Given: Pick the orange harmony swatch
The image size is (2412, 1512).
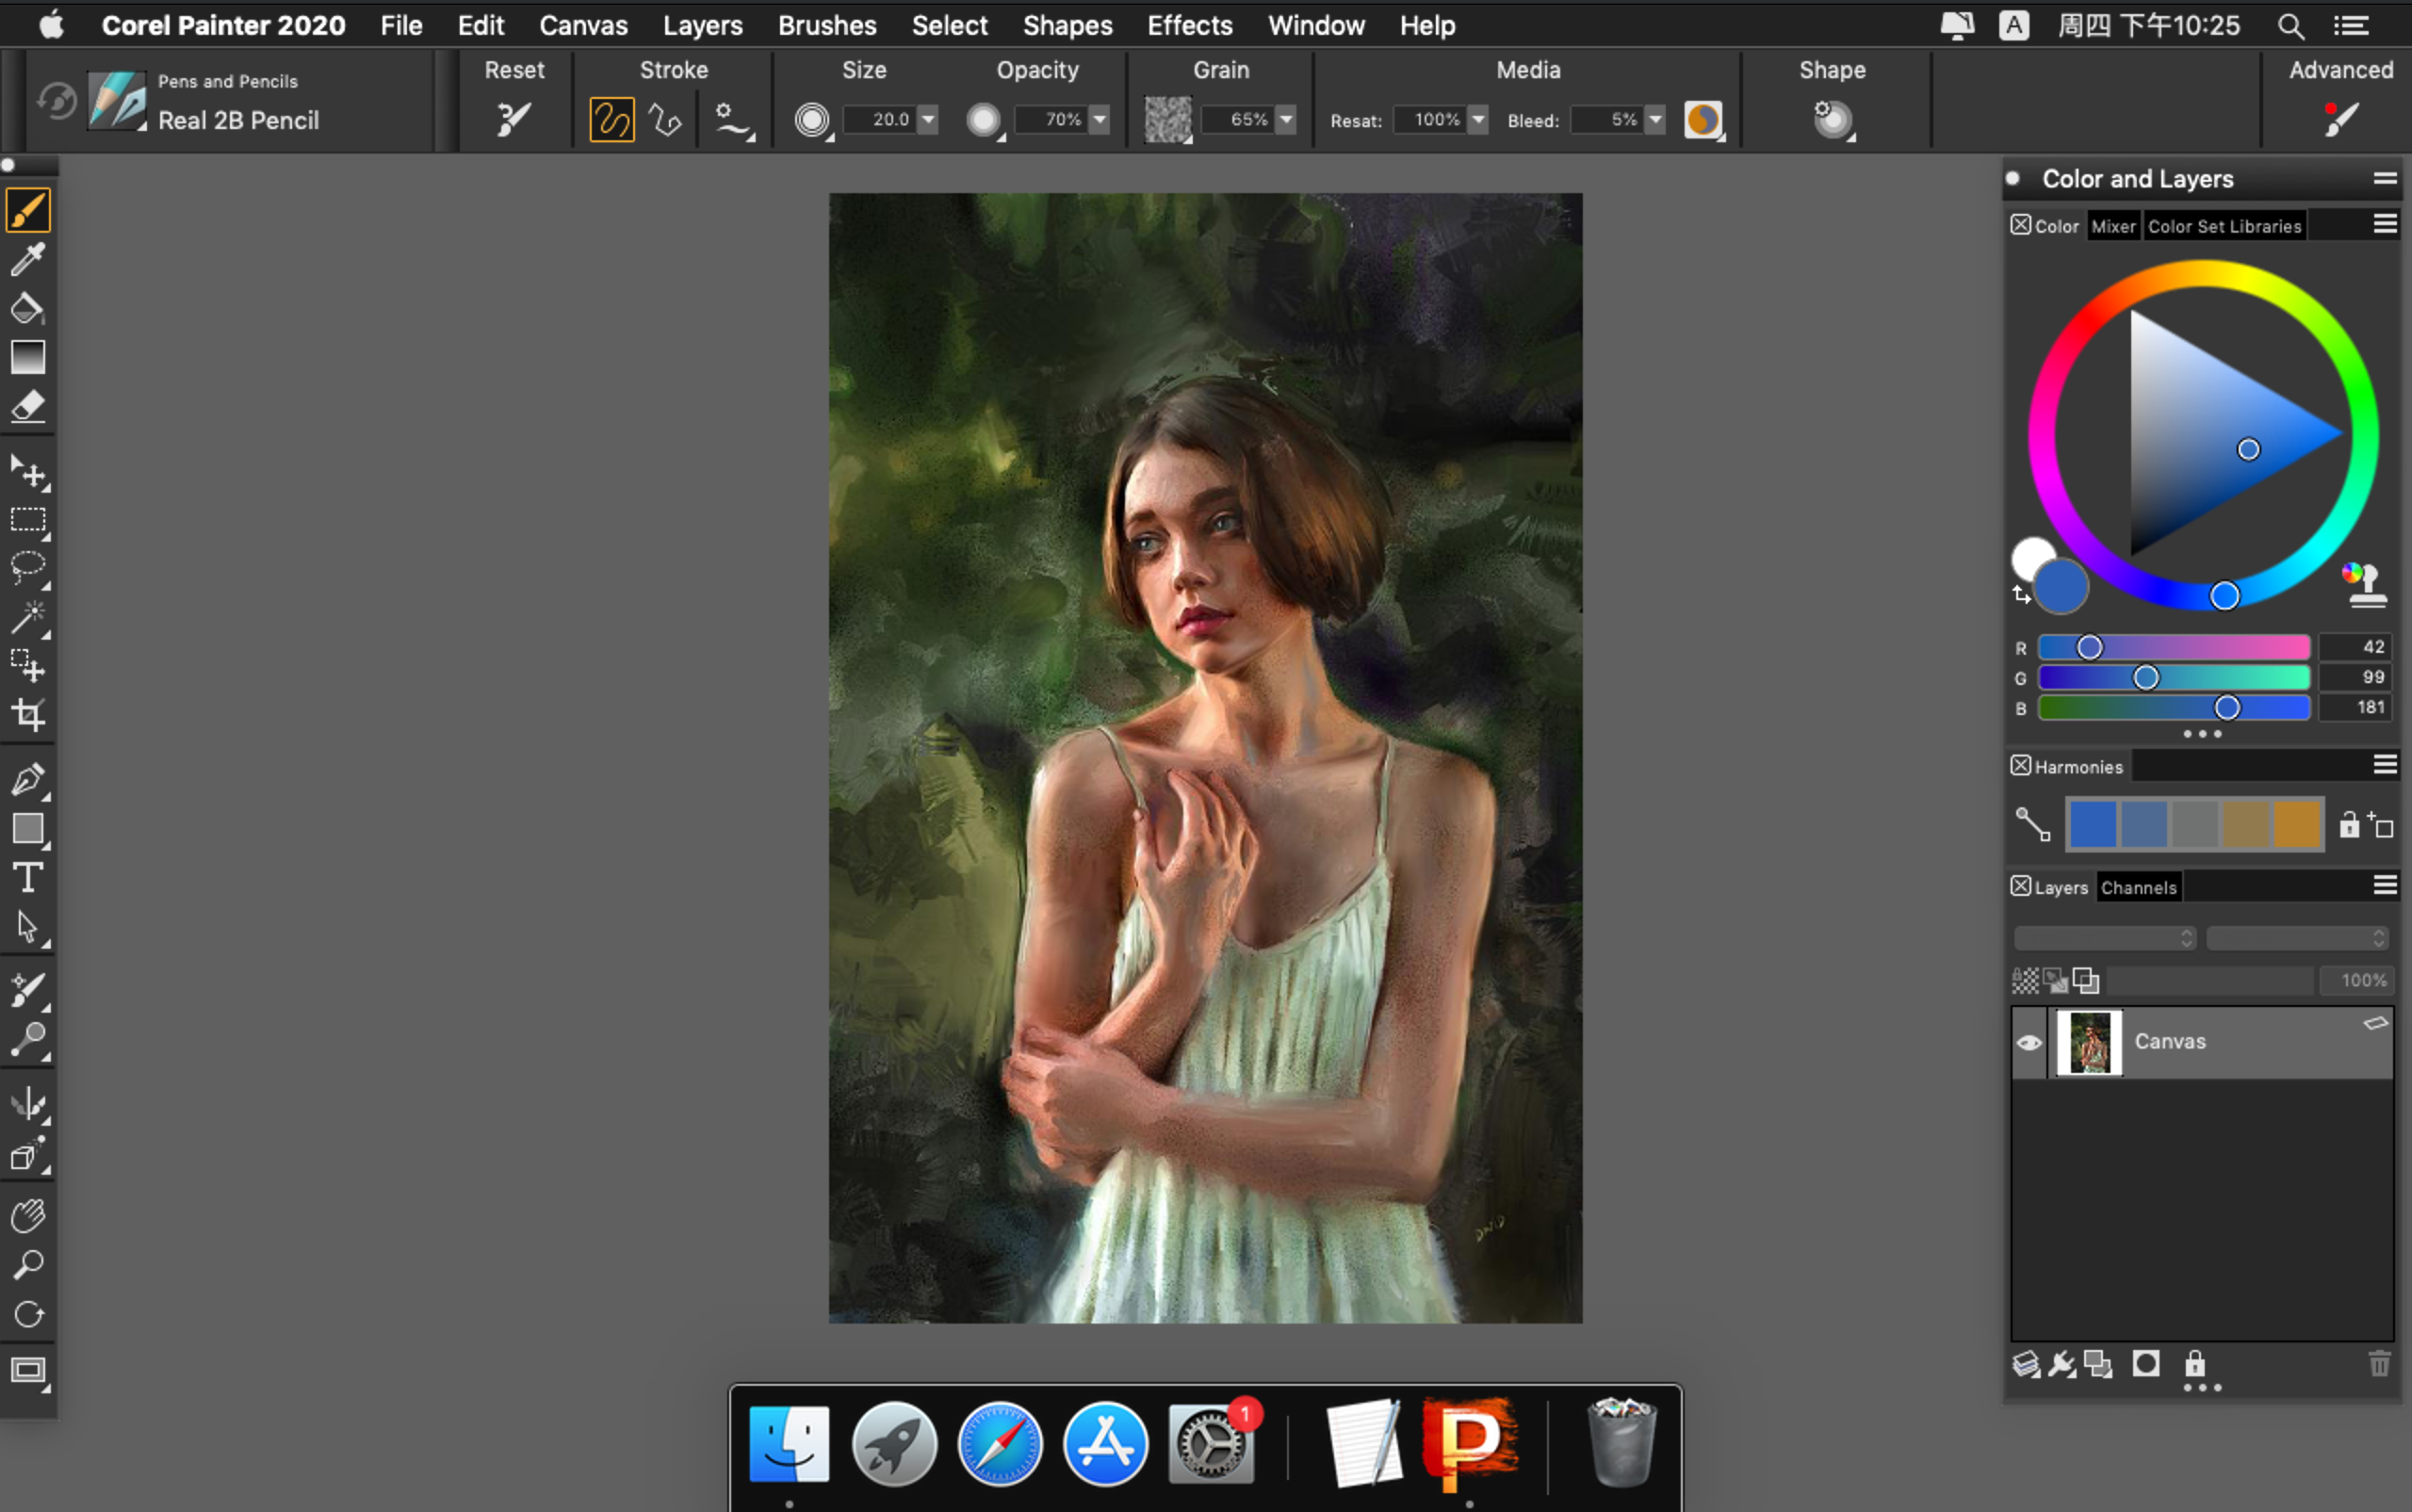Looking at the screenshot, I should pos(2296,825).
